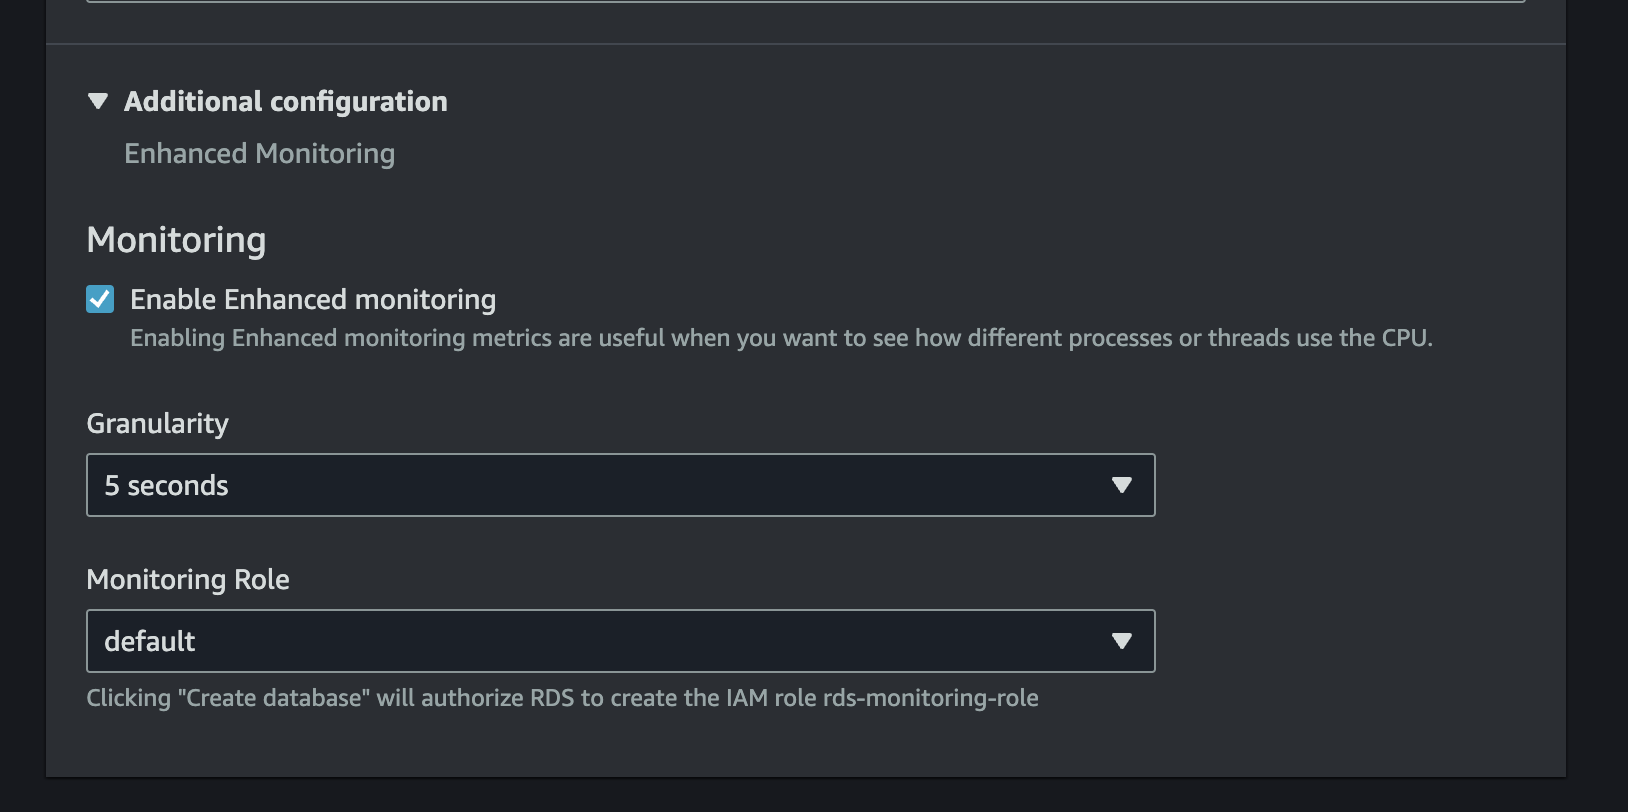Viewport: 1628px width, 812px height.
Task: Click the Monitoring Role dropdown arrow icon
Action: pos(1122,641)
